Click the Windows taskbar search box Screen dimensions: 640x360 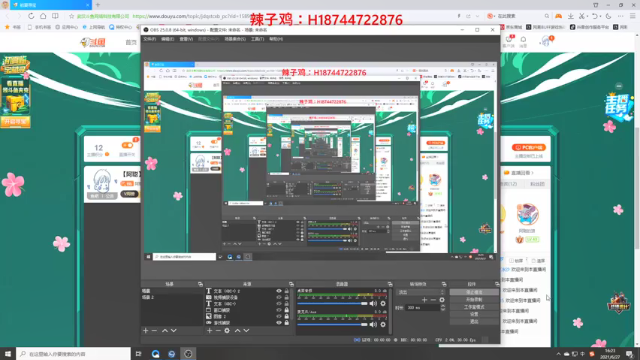tap(73, 354)
